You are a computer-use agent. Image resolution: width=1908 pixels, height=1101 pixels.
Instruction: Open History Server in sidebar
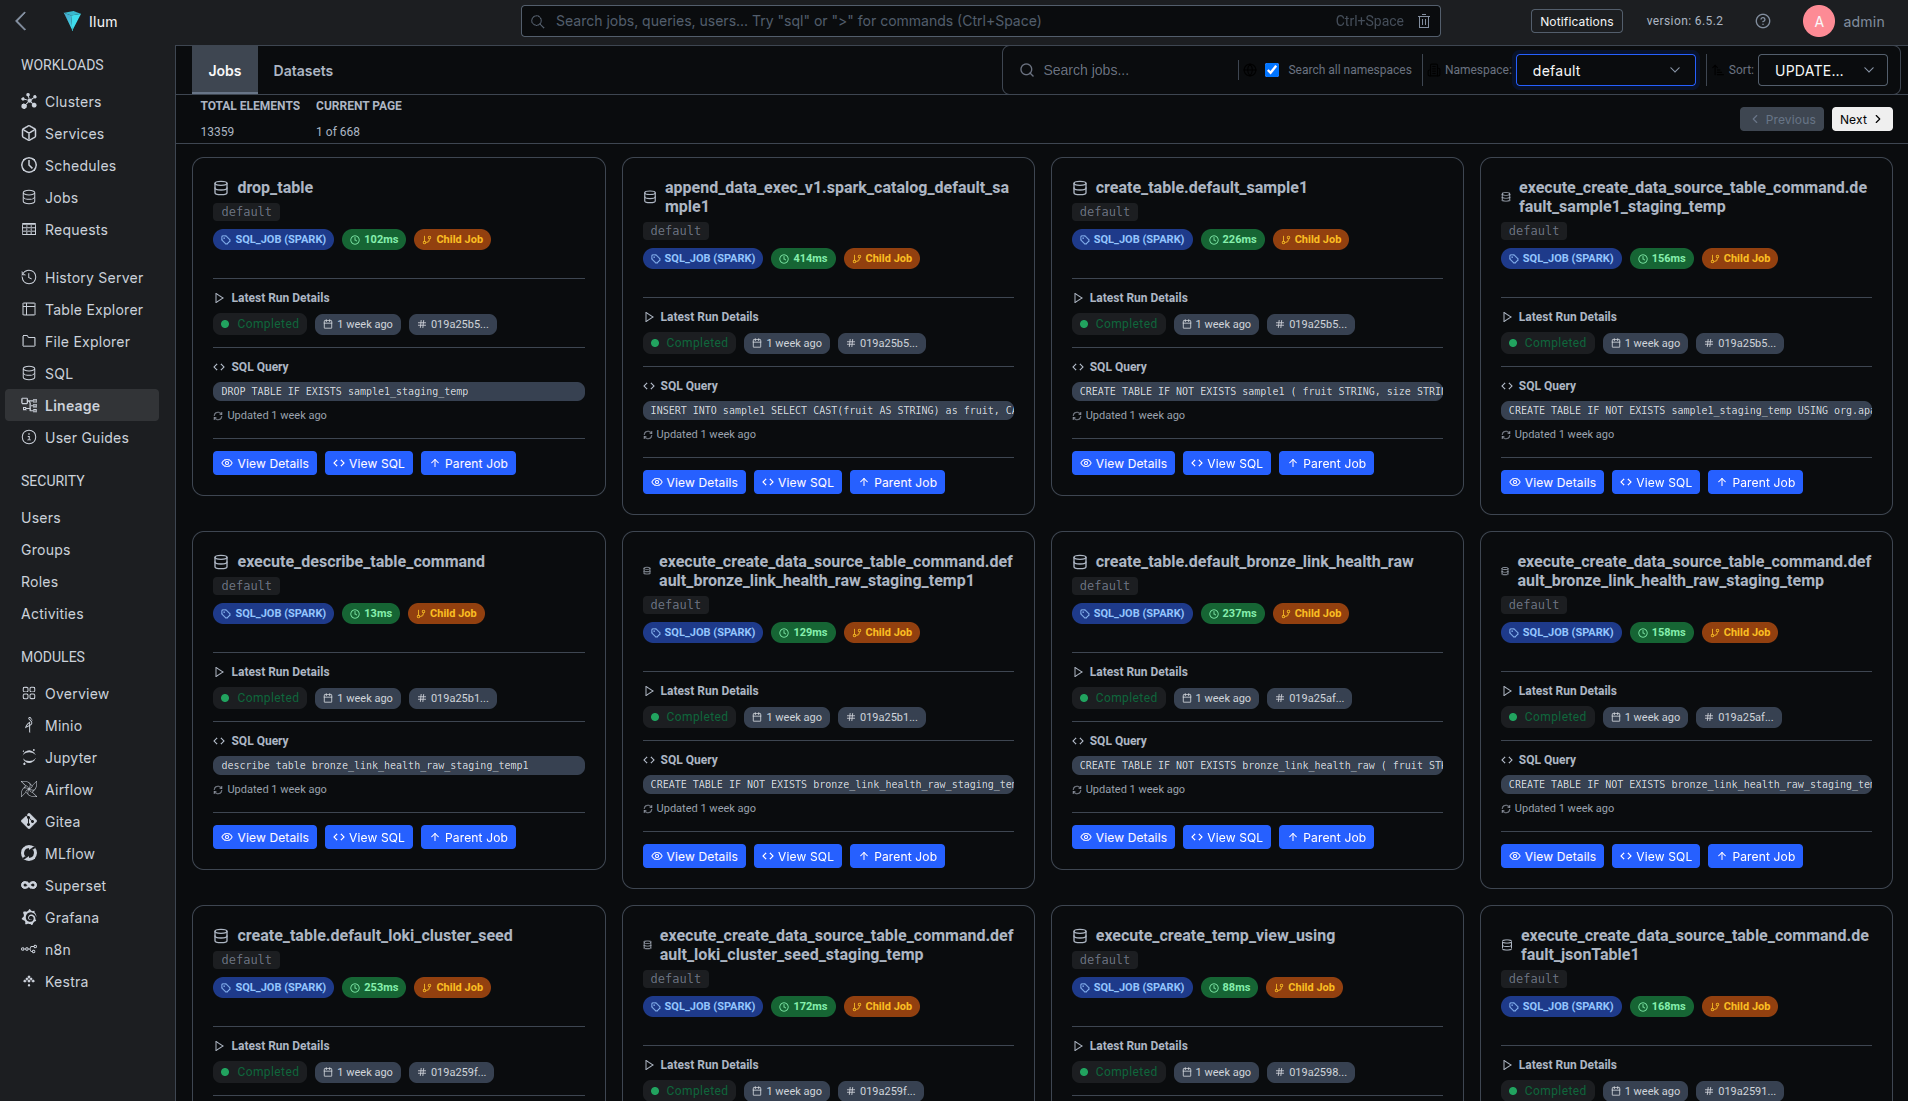click(93, 278)
